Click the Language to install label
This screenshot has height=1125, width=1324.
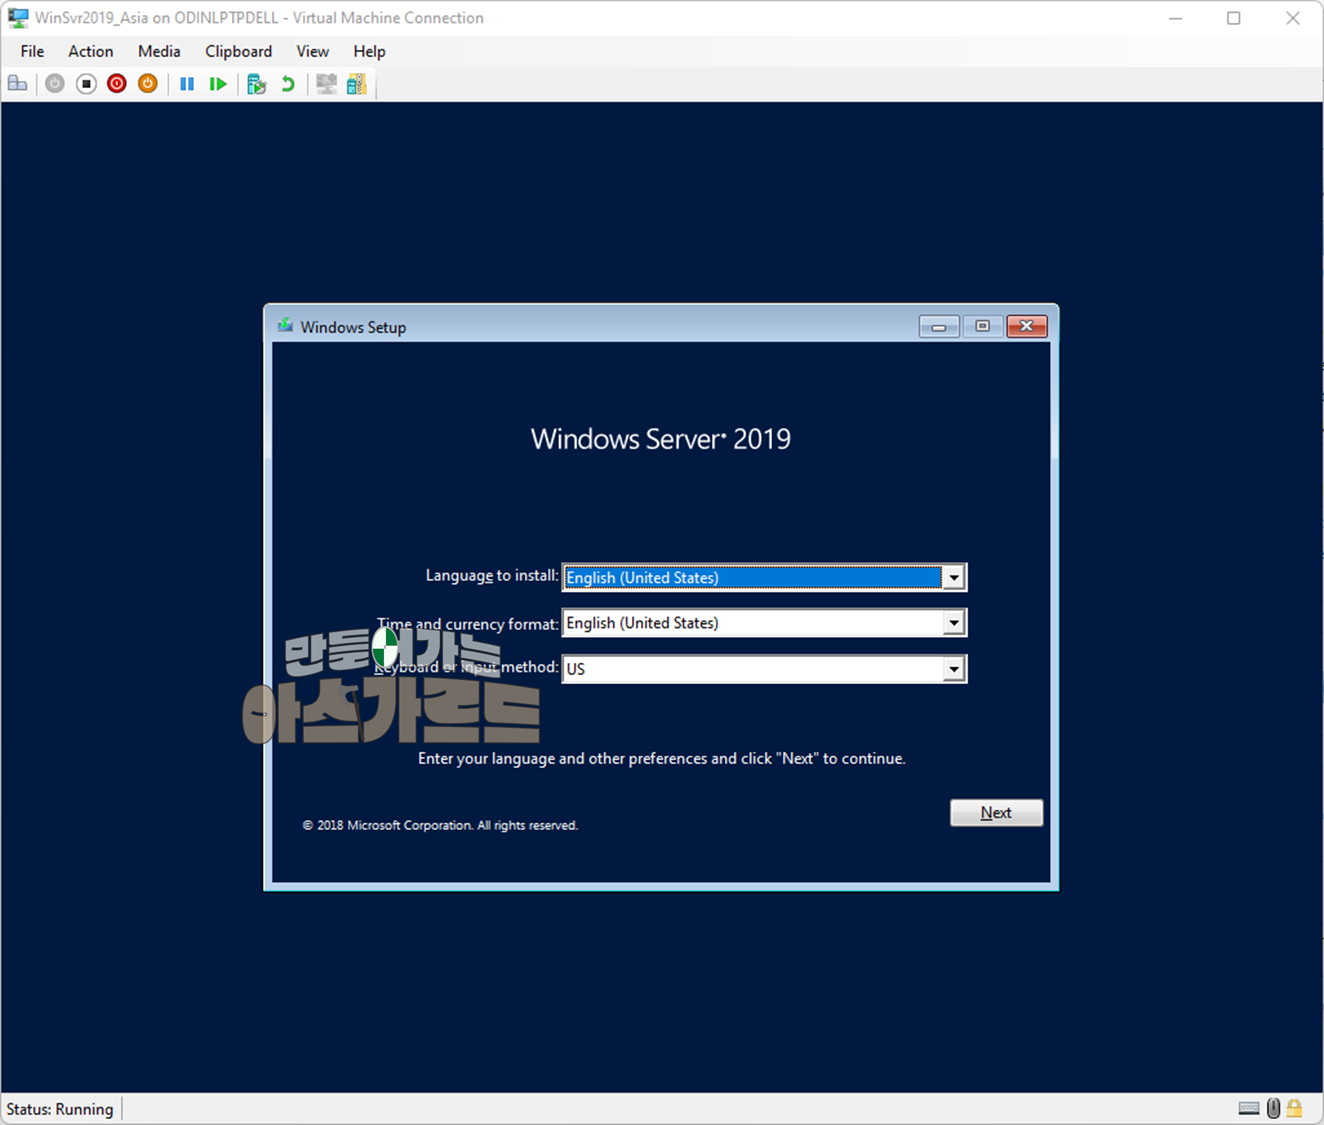point(492,575)
